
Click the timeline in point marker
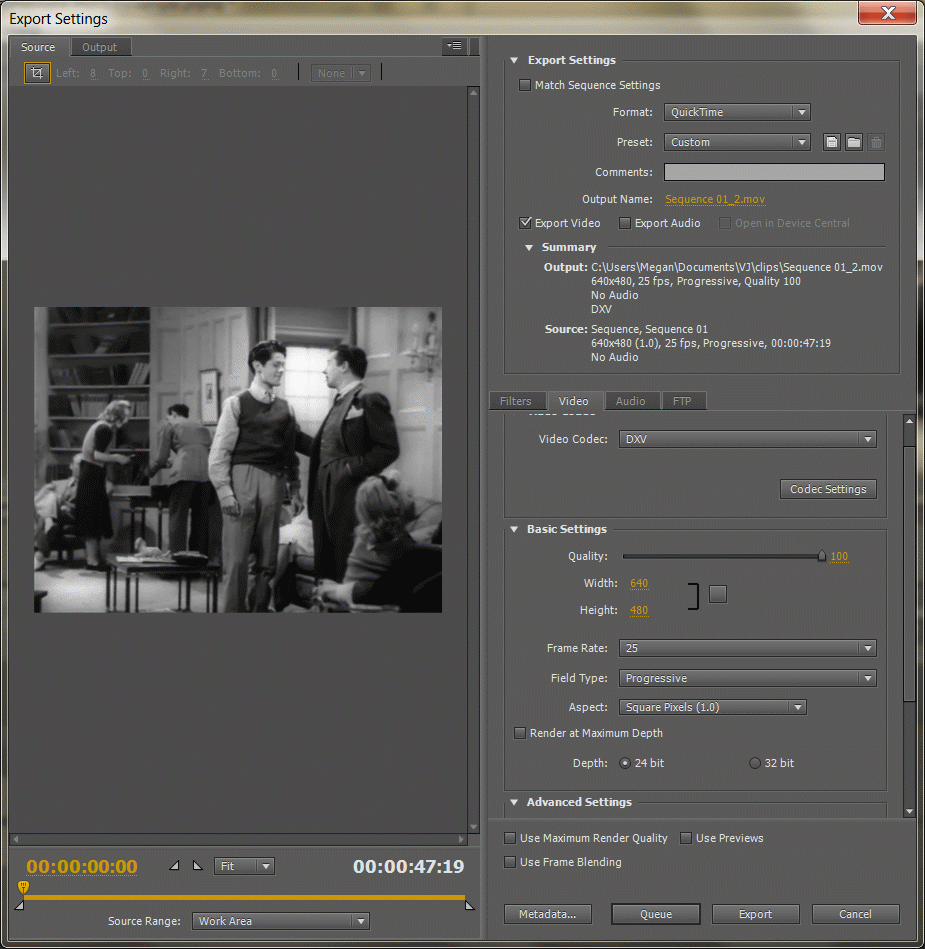tap(19, 905)
